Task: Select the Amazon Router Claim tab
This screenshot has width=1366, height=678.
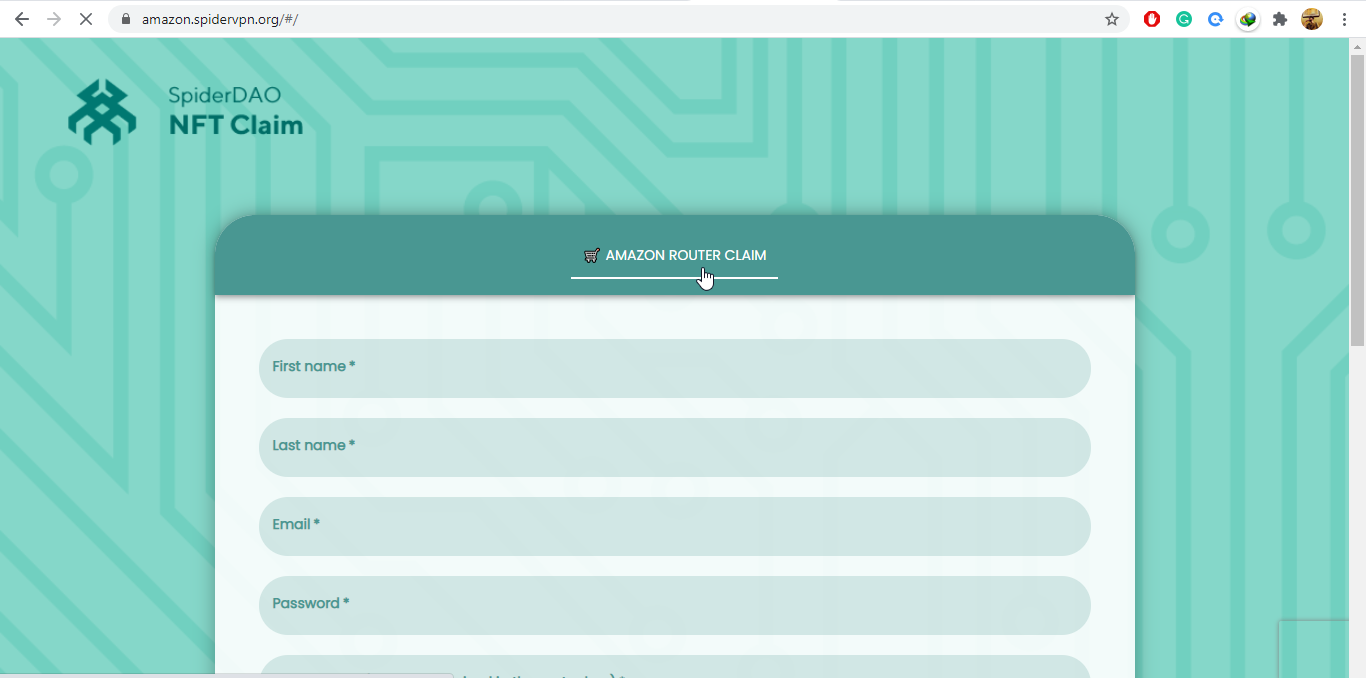Action: pos(675,256)
